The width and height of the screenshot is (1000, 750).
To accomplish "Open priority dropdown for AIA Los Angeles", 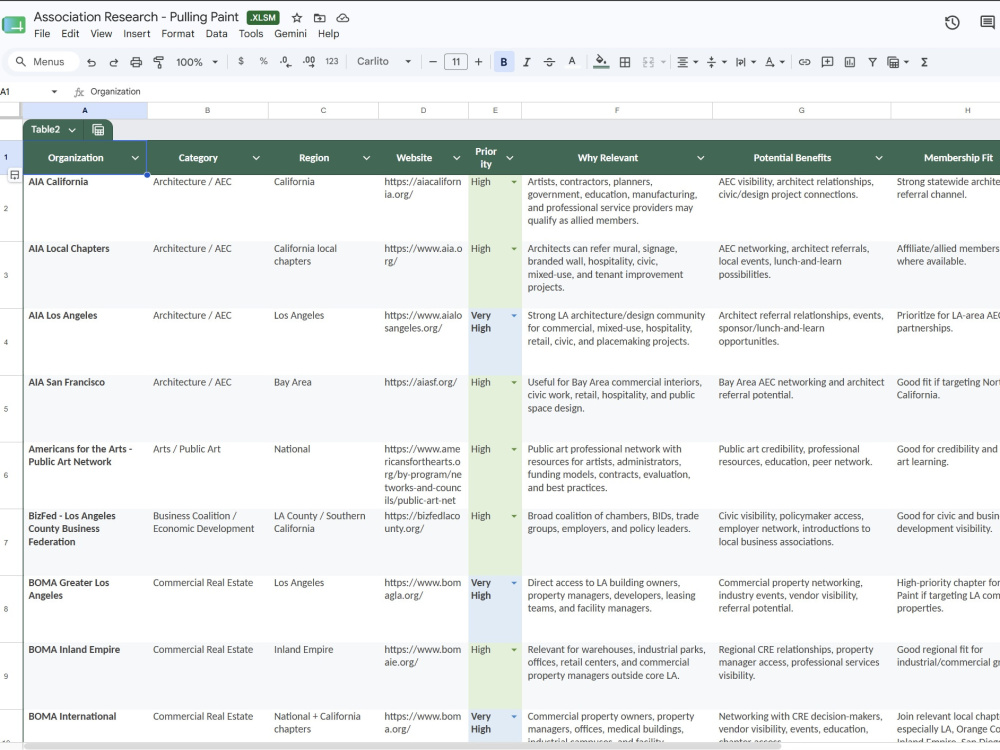I will (514, 316).
